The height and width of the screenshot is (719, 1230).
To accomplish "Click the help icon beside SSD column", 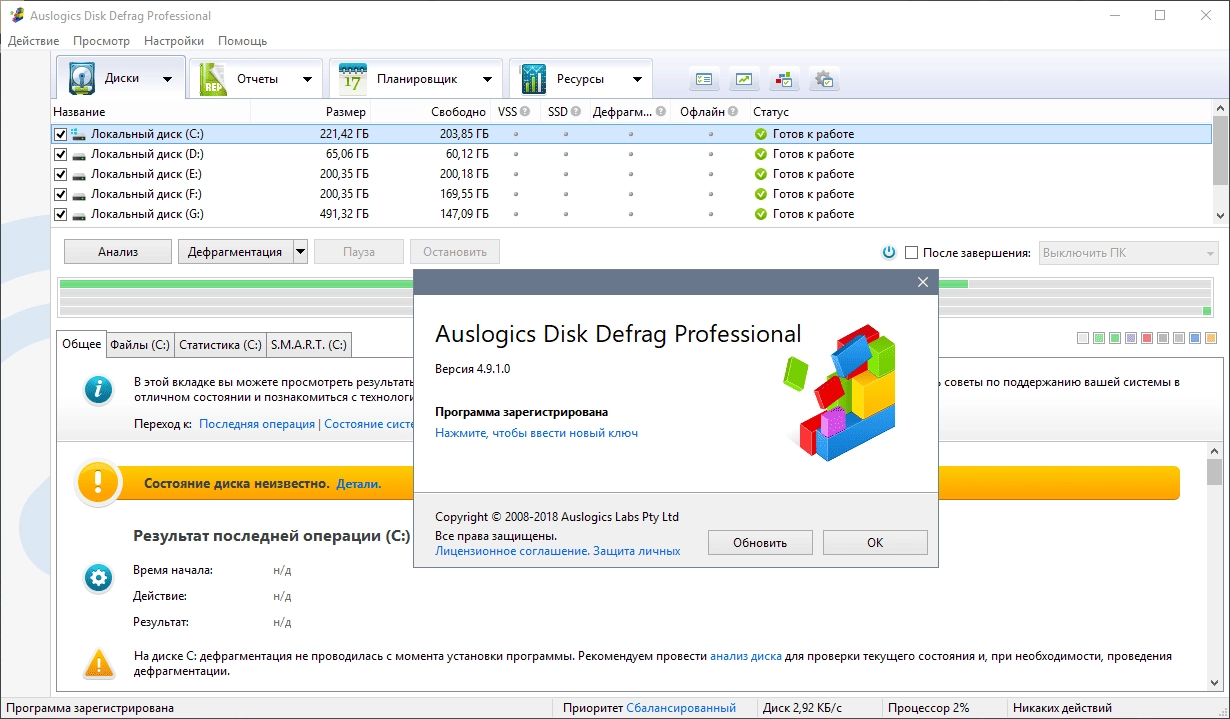I will point(577,112).
